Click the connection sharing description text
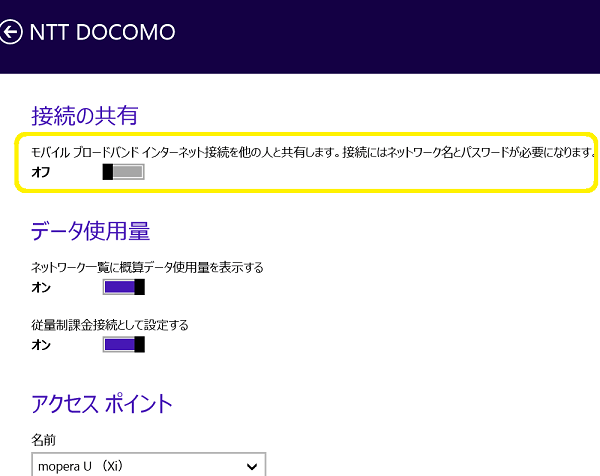Screen dimensions: 600x476 click(313, 152)
